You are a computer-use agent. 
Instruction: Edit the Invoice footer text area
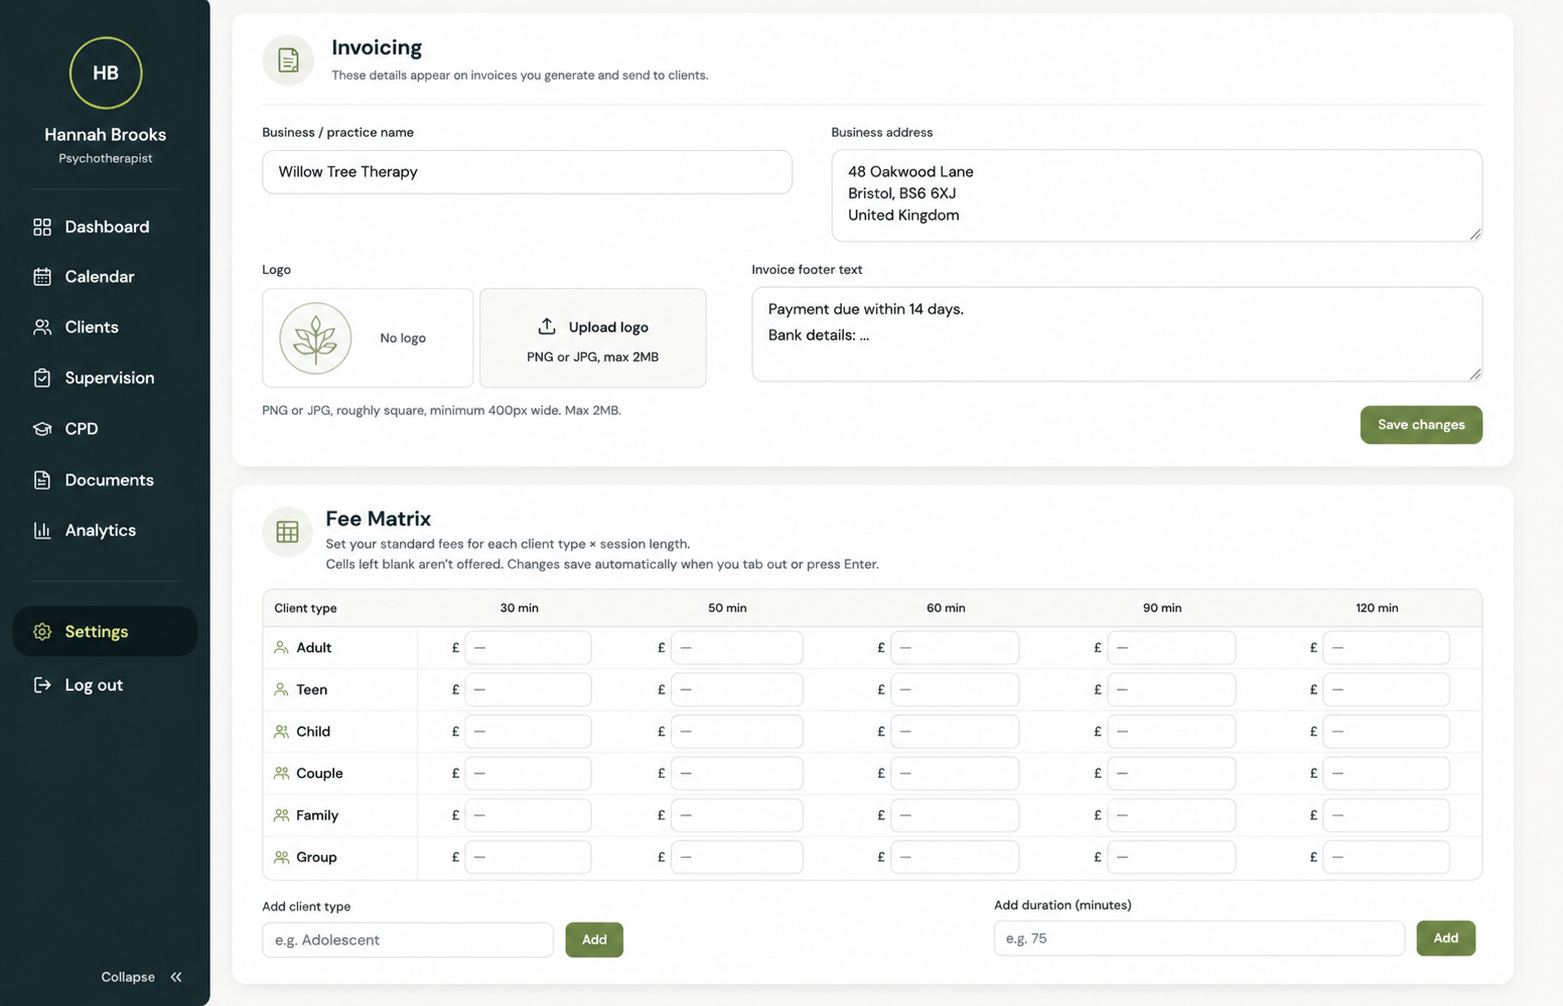[1116, 335]
